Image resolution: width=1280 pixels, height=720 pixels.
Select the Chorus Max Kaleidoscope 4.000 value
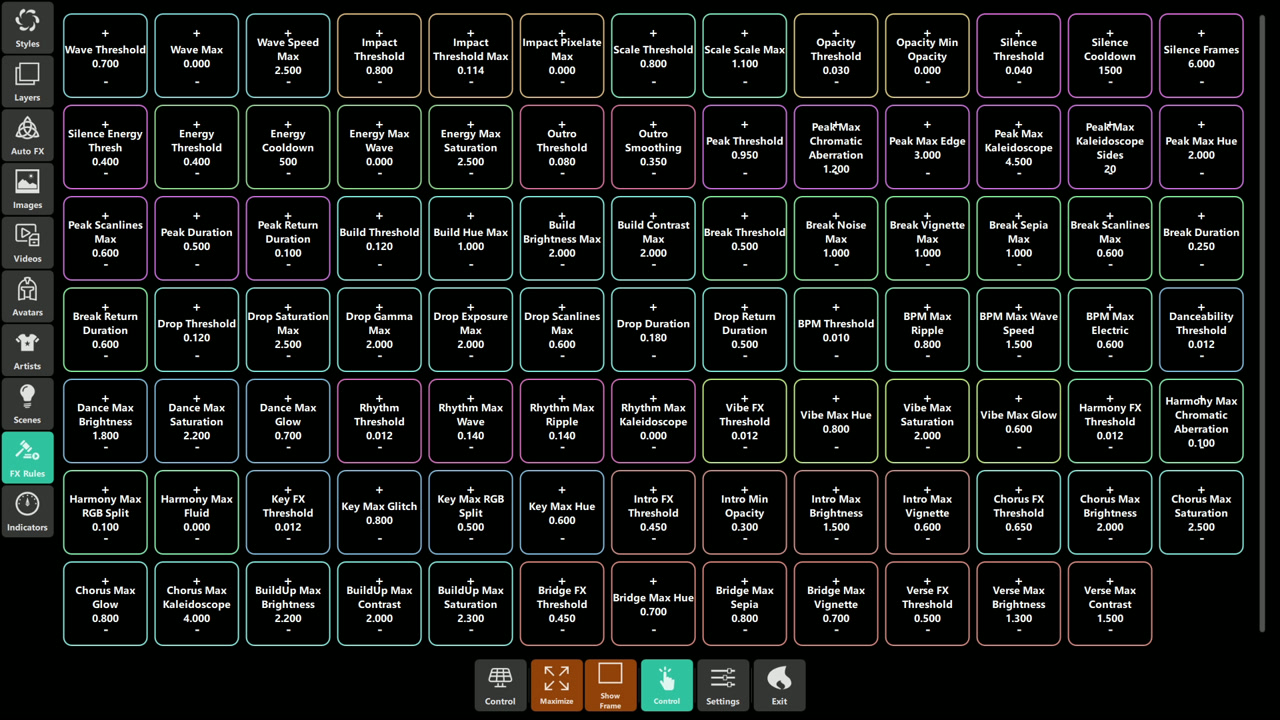(x=197, y=618)
